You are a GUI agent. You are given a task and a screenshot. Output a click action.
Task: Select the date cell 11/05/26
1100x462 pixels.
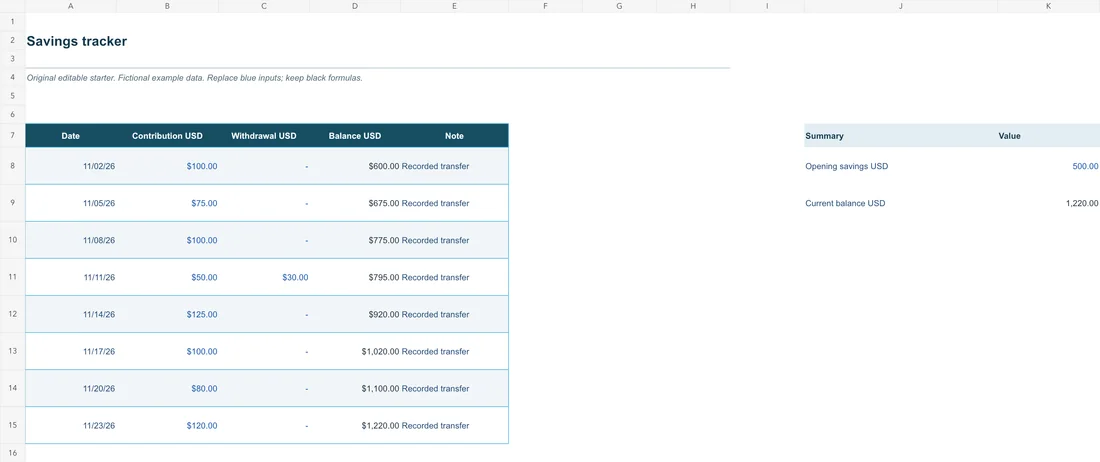[71, 203]
